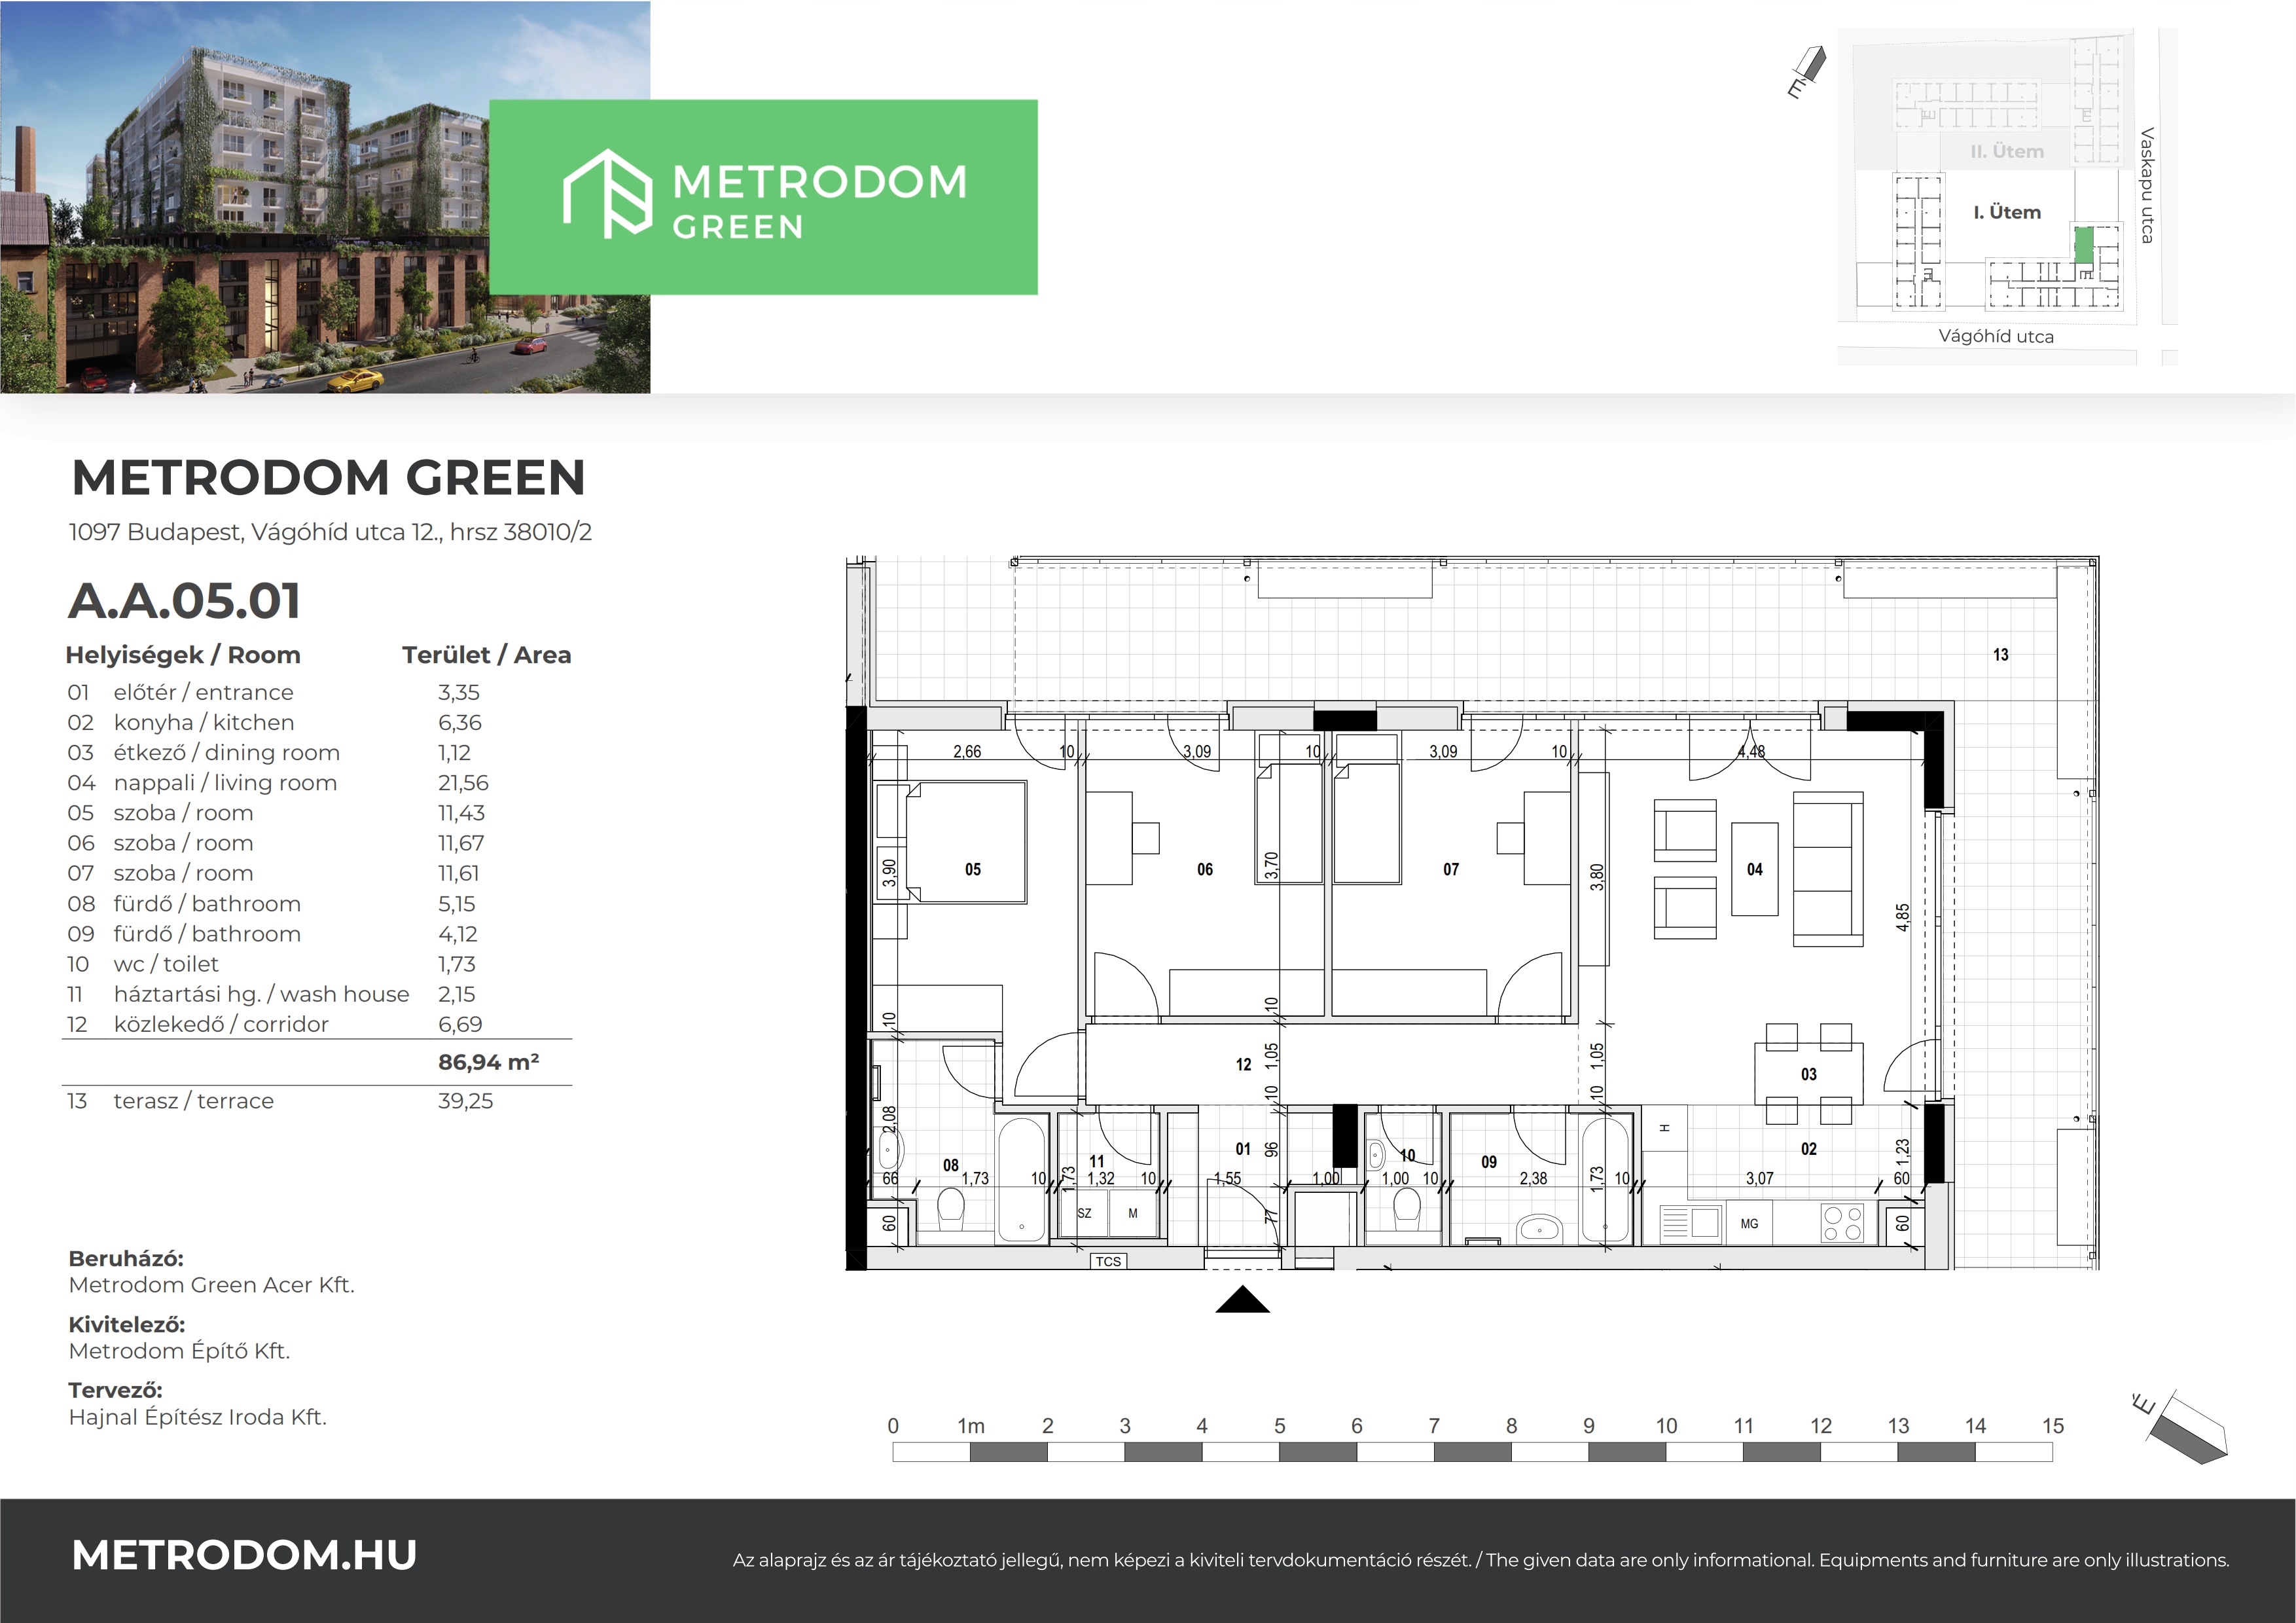Viewport: 2296px width, 1623px height.
Task: Click the building rendering photo
Action: click(300, 200)
